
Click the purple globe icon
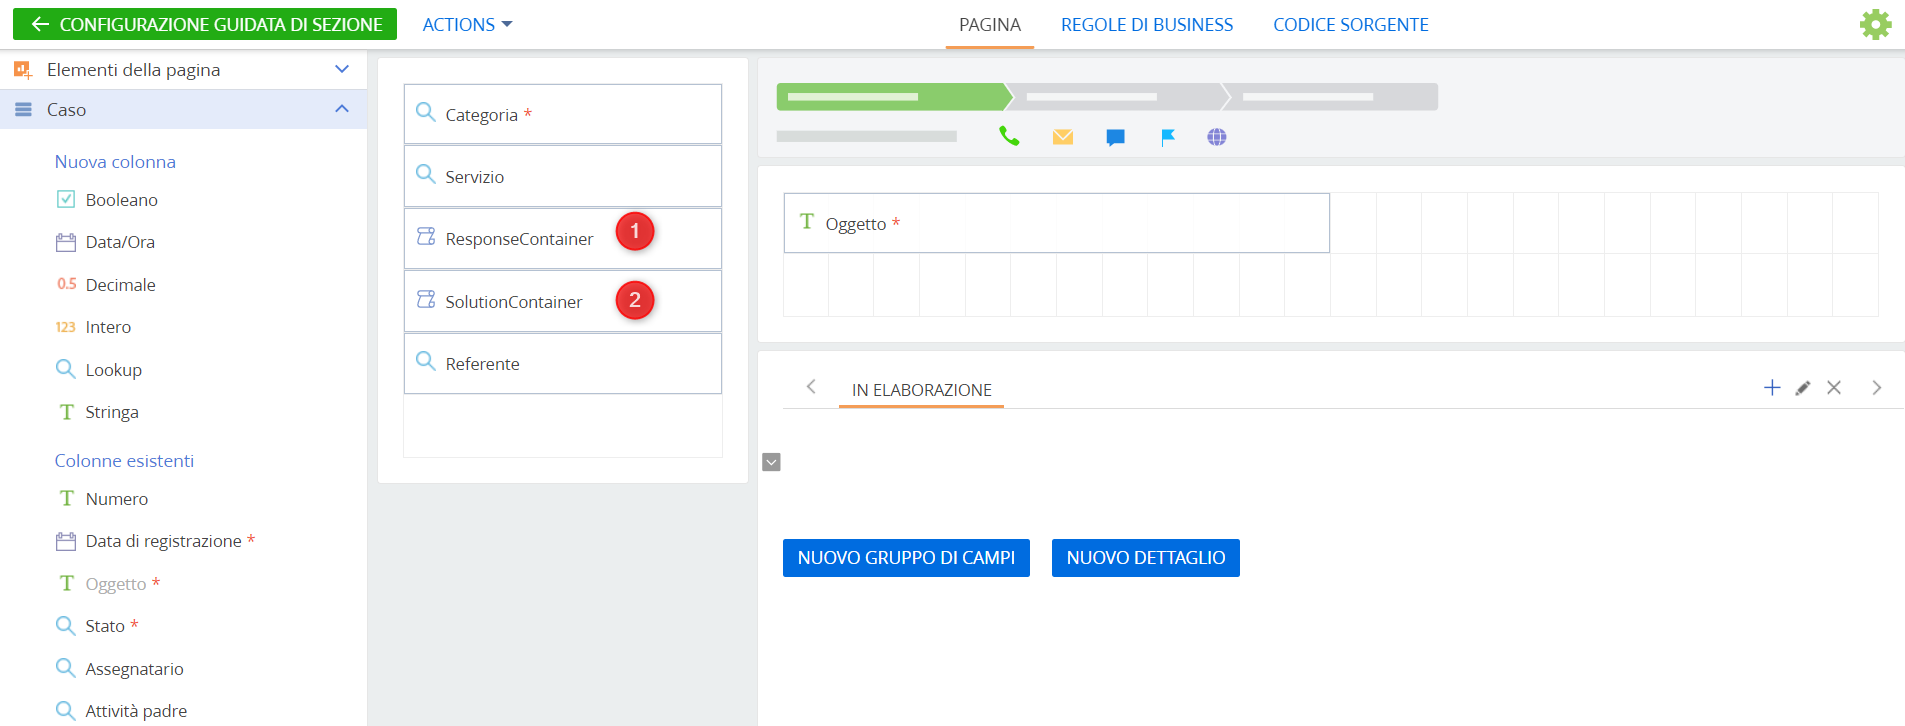(x=1216, y=137)
